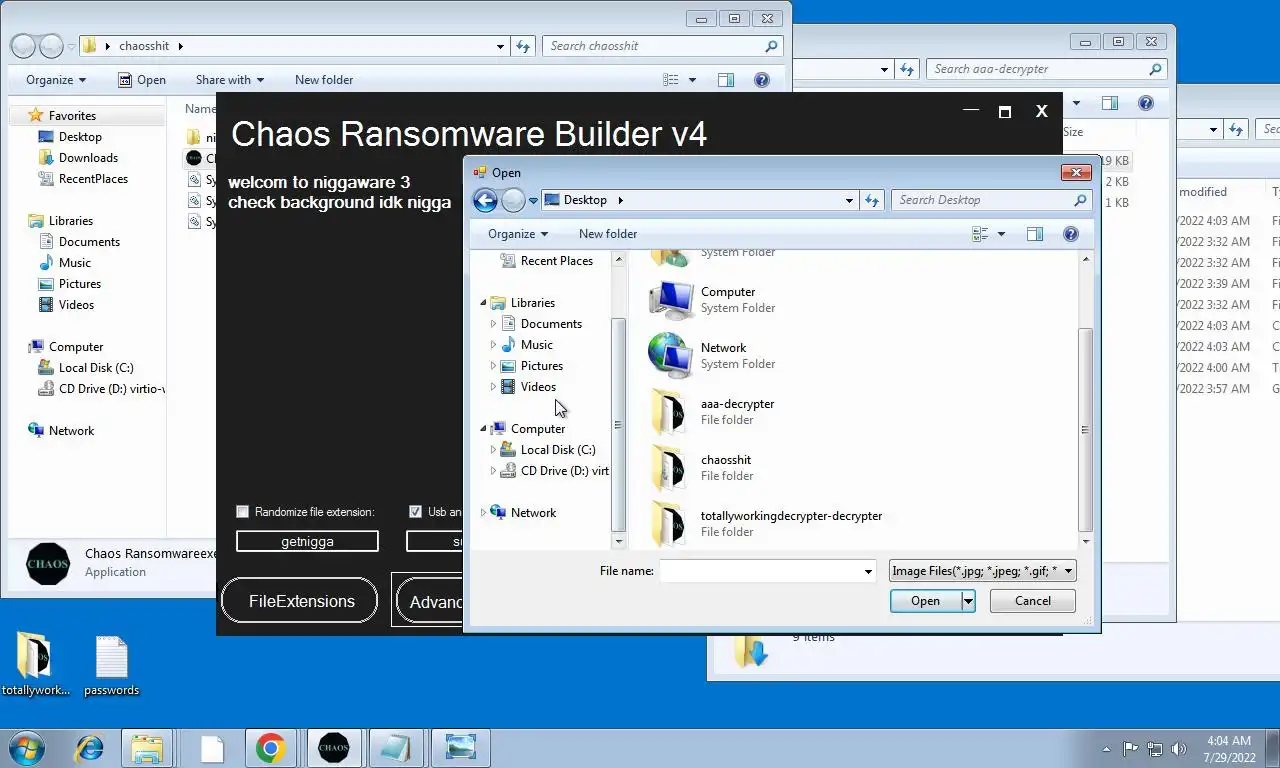
Task: Expand the Local Disk (C:) node in dialog
Action: click(493, 450)
